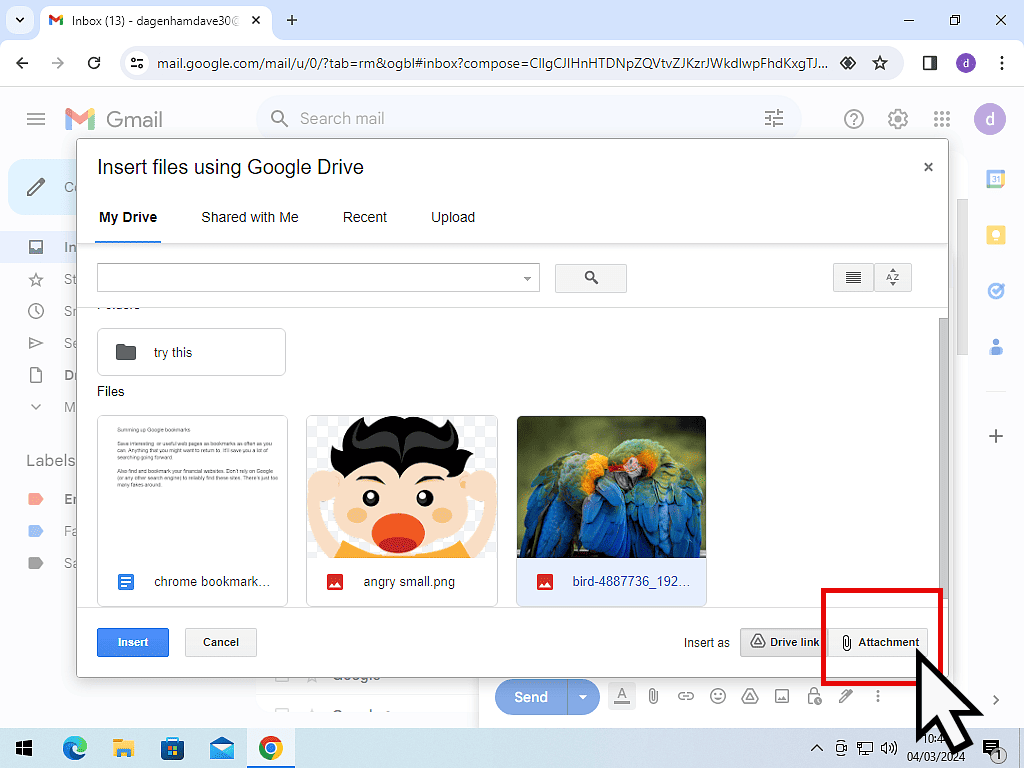
Task: Click the insert photo icon in compose toolbar
Action: pos(782,696)
